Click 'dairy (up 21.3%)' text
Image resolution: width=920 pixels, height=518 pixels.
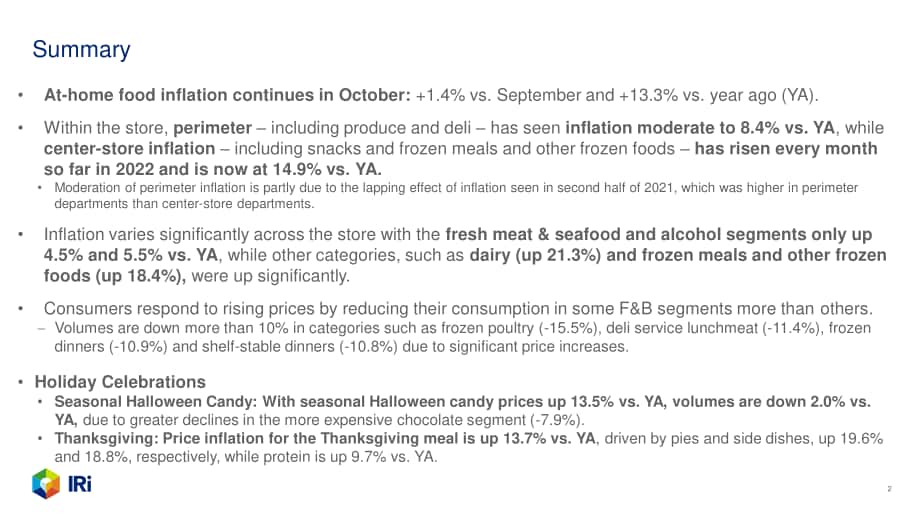click(535, 255)
